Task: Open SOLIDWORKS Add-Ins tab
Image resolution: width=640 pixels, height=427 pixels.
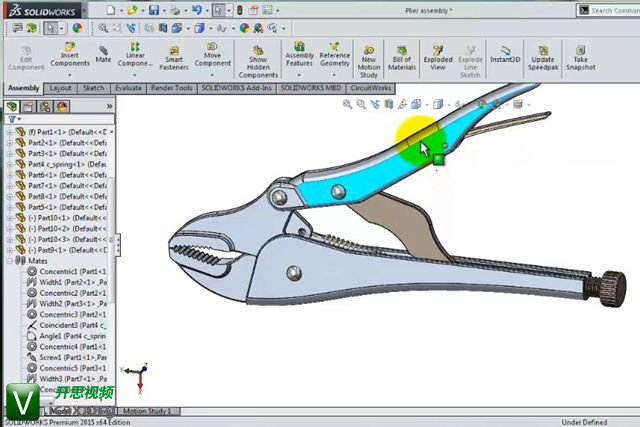Action: pos(236,88)
